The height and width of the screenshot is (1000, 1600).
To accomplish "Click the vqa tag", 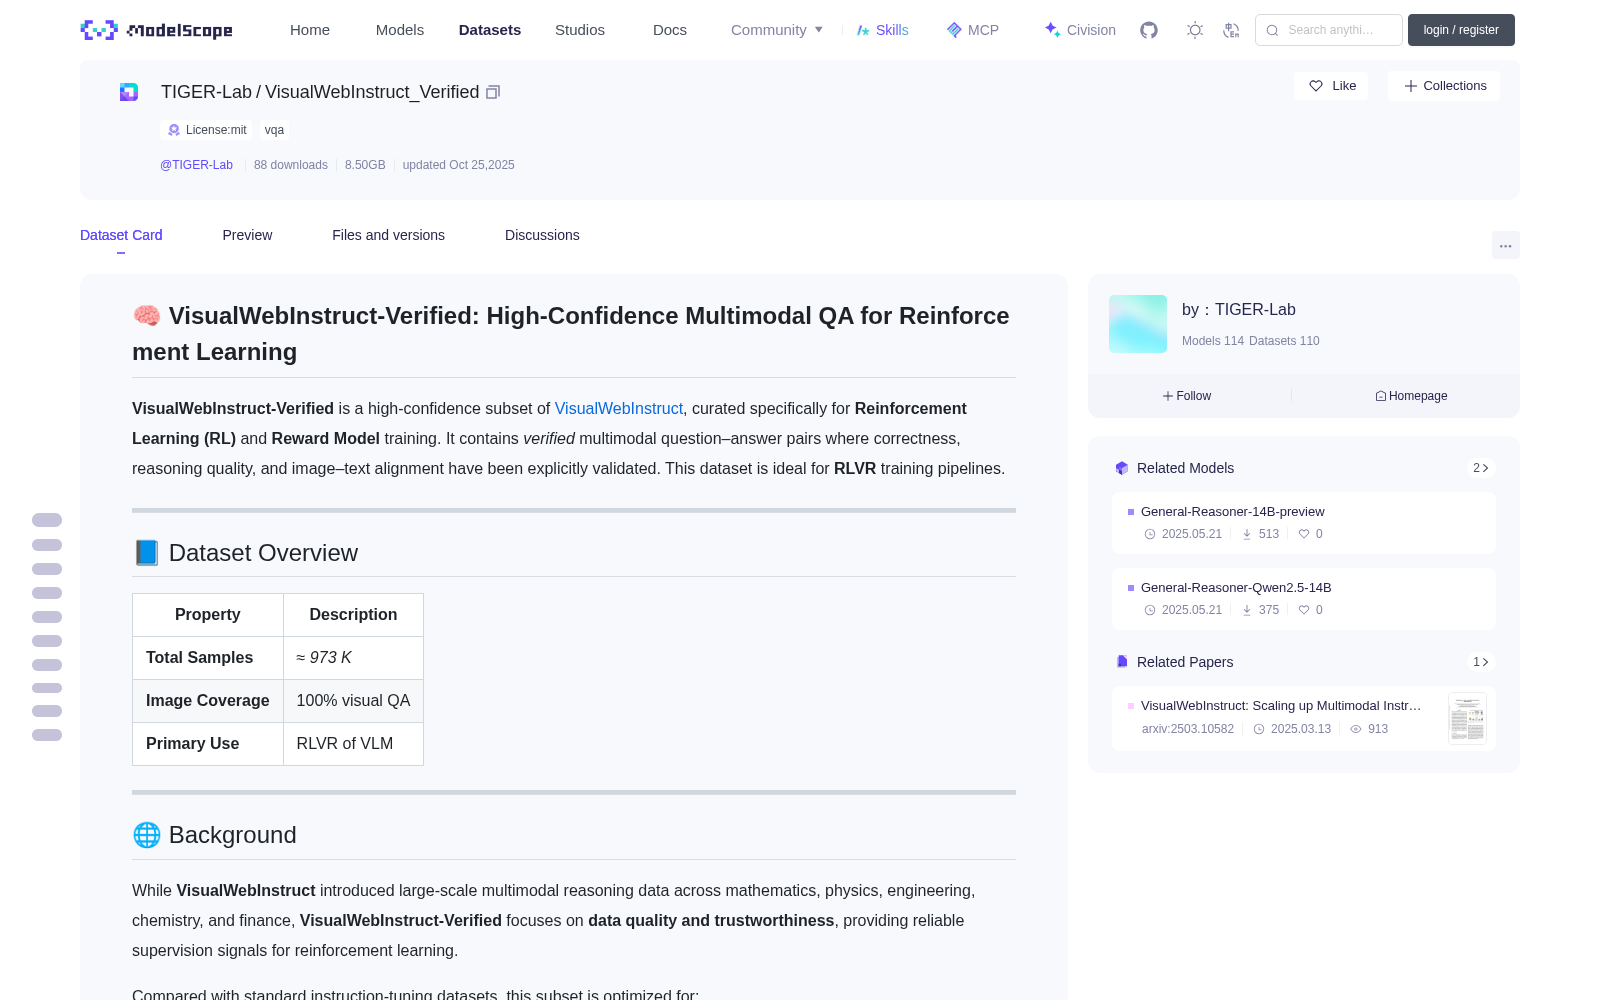I will click(x=274, y=130).
